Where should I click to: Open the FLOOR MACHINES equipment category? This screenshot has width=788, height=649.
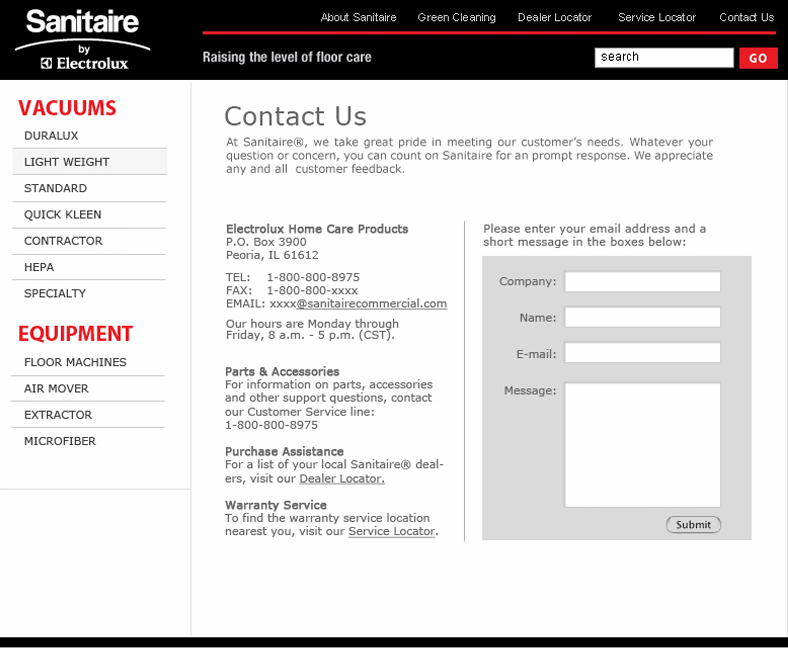pos(75,363)
